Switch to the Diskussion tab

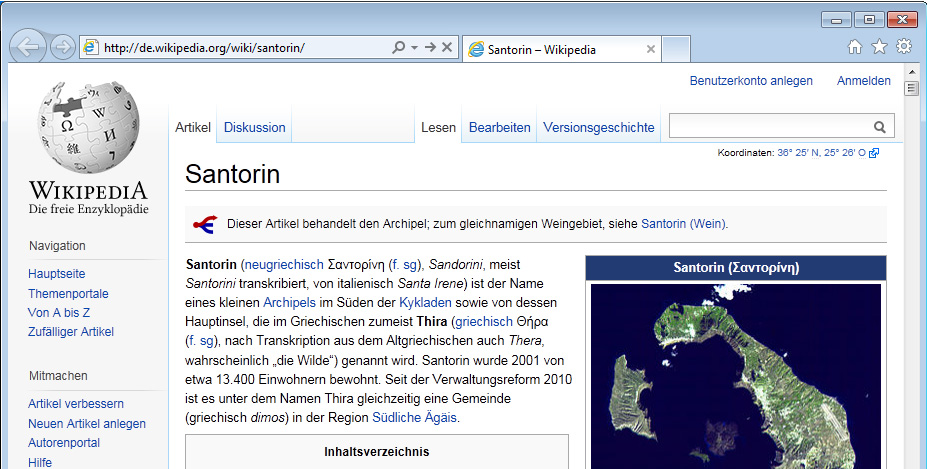tap(254, 127)
